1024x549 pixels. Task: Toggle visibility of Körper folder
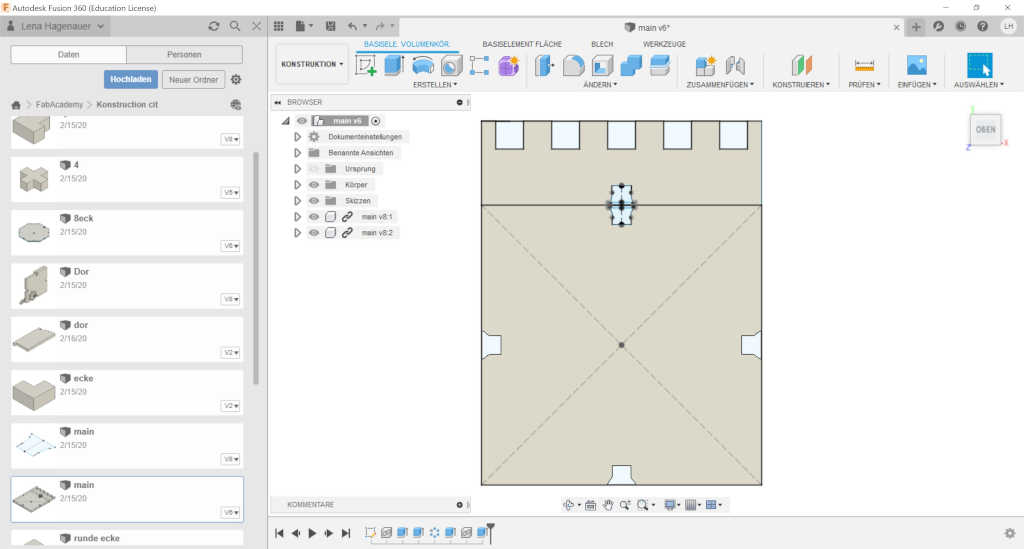314,185
